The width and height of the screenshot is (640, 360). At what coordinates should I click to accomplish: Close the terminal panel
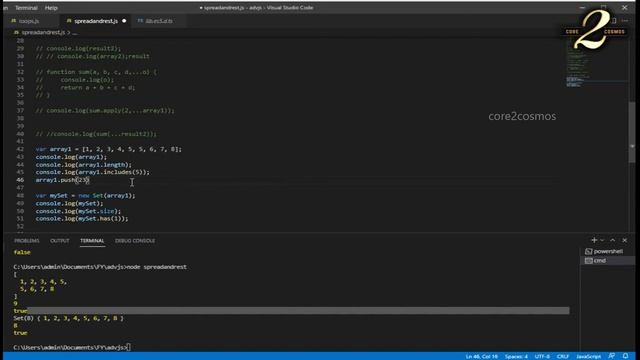click(x=624, y=240)
